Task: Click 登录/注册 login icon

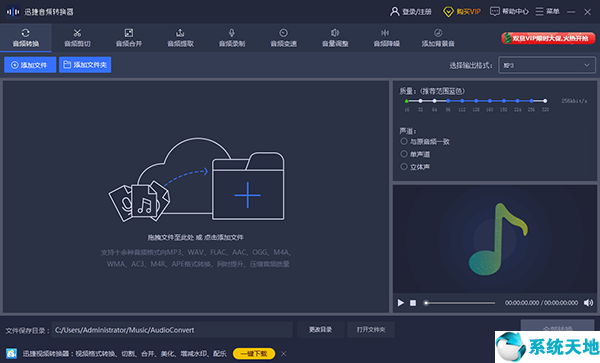Action: point(395,11)
